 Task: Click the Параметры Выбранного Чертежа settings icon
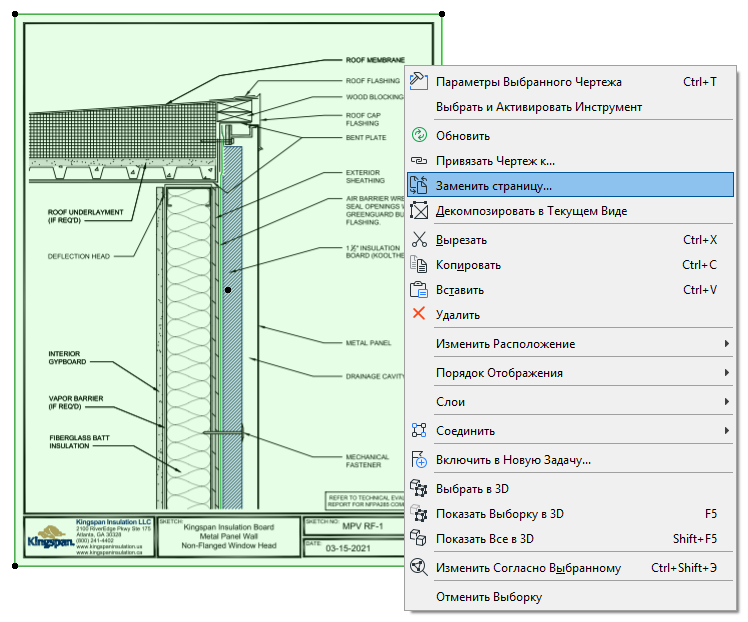(x=420, y=82)
